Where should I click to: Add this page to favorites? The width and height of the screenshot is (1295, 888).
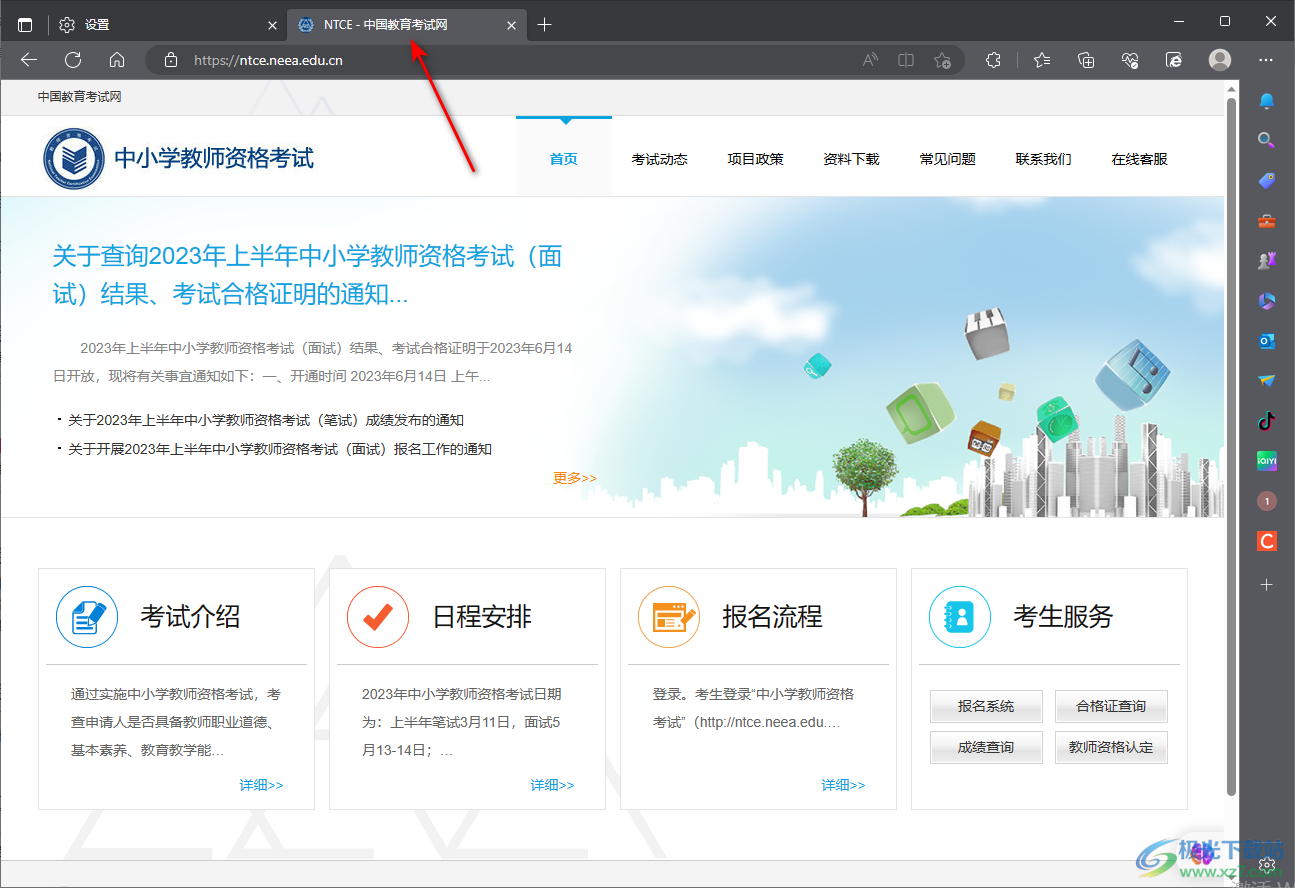coord(942,60)
